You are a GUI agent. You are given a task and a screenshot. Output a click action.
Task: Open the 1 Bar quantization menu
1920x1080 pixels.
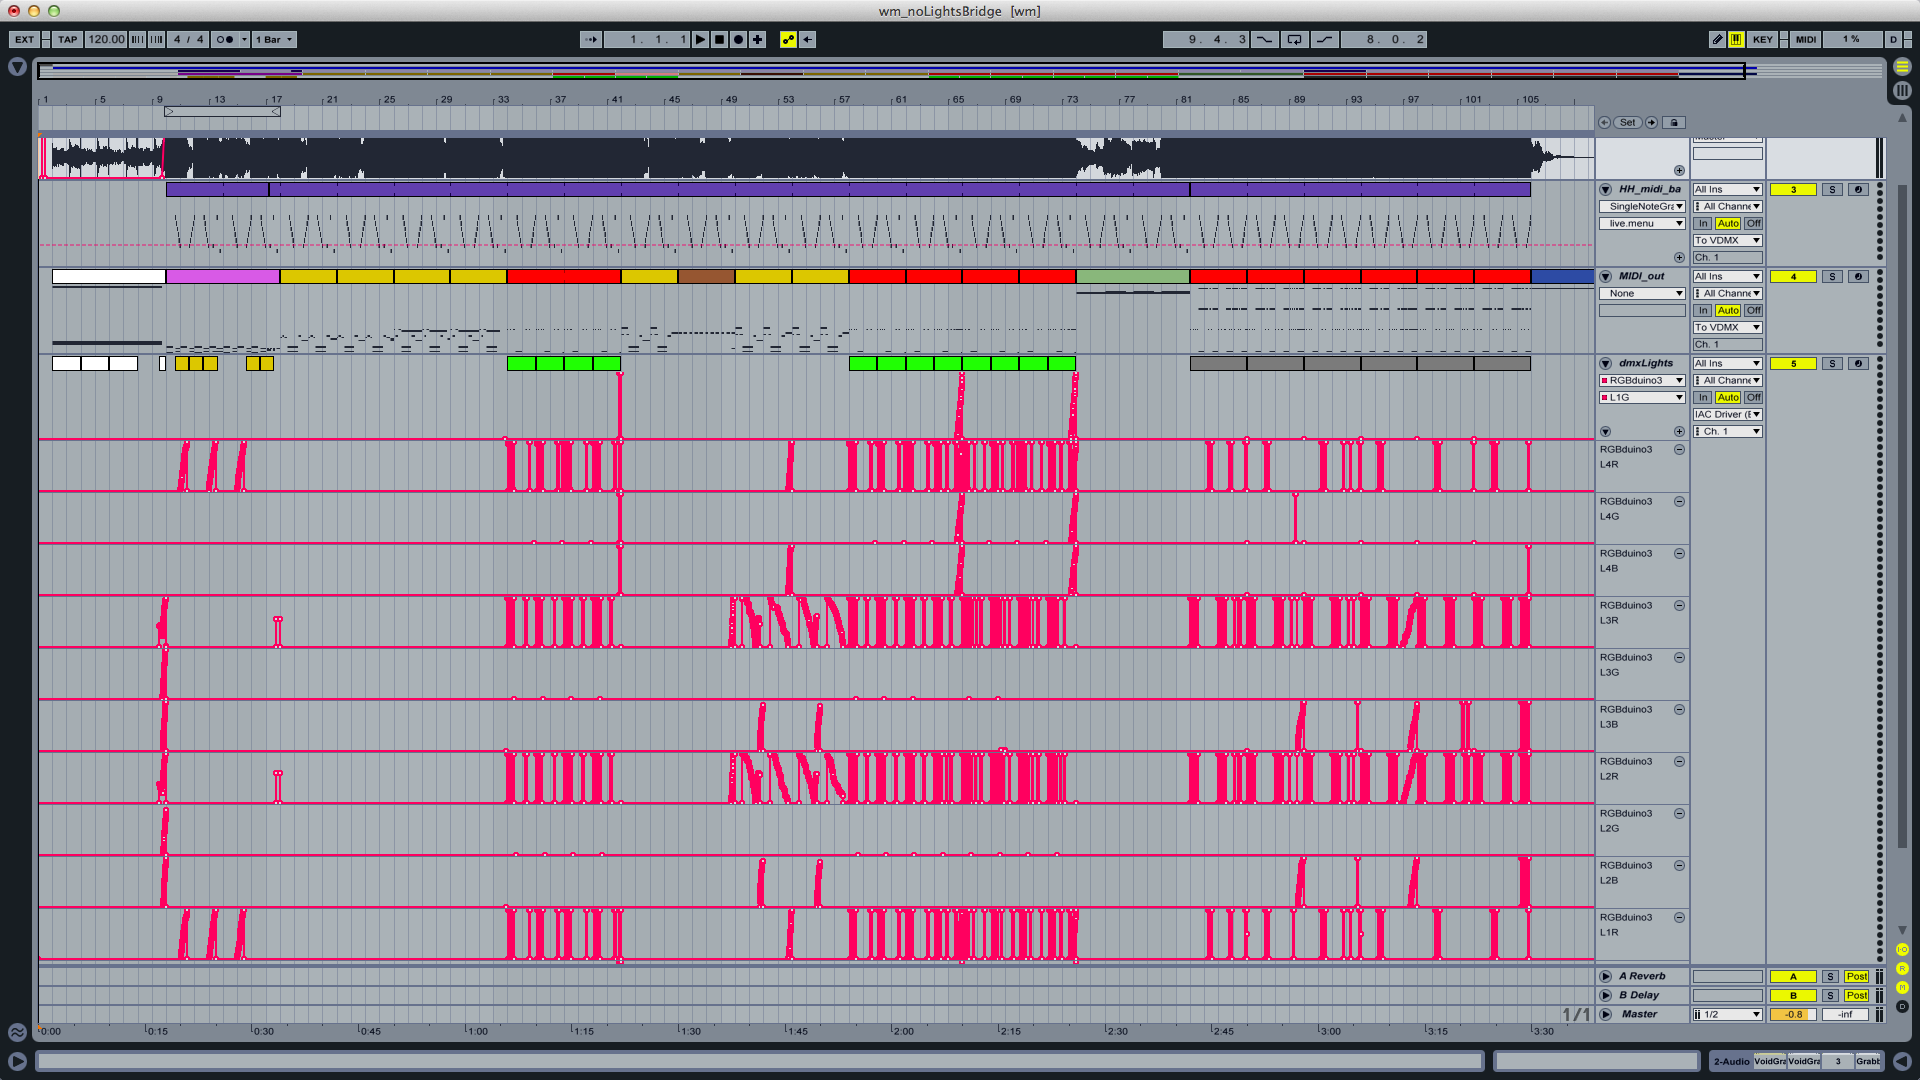(274, 39)
